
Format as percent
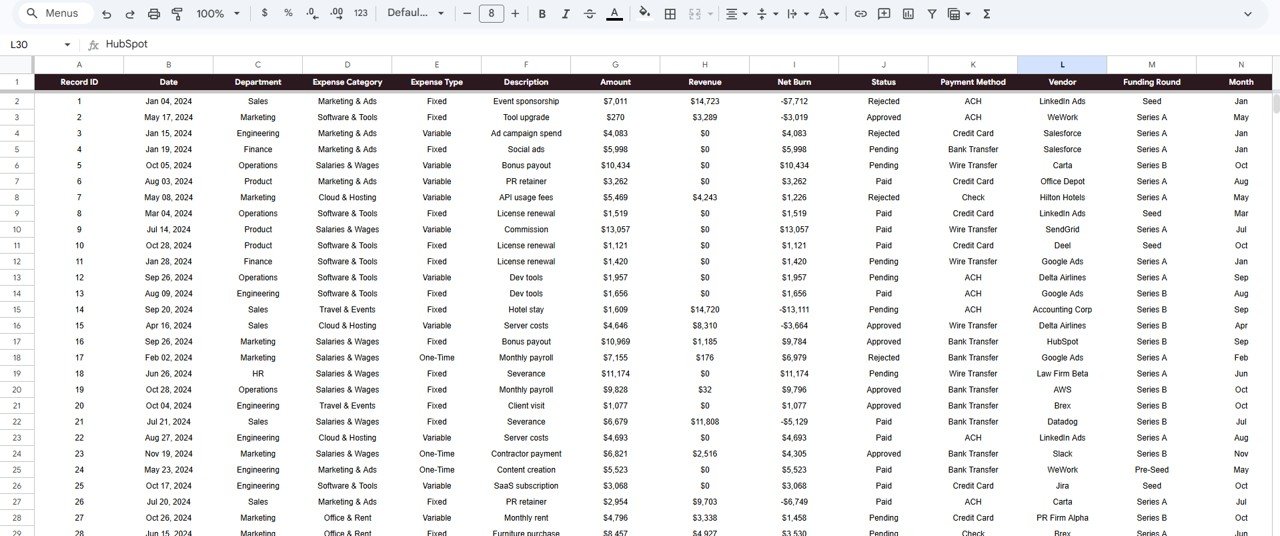tap(288, 14)
